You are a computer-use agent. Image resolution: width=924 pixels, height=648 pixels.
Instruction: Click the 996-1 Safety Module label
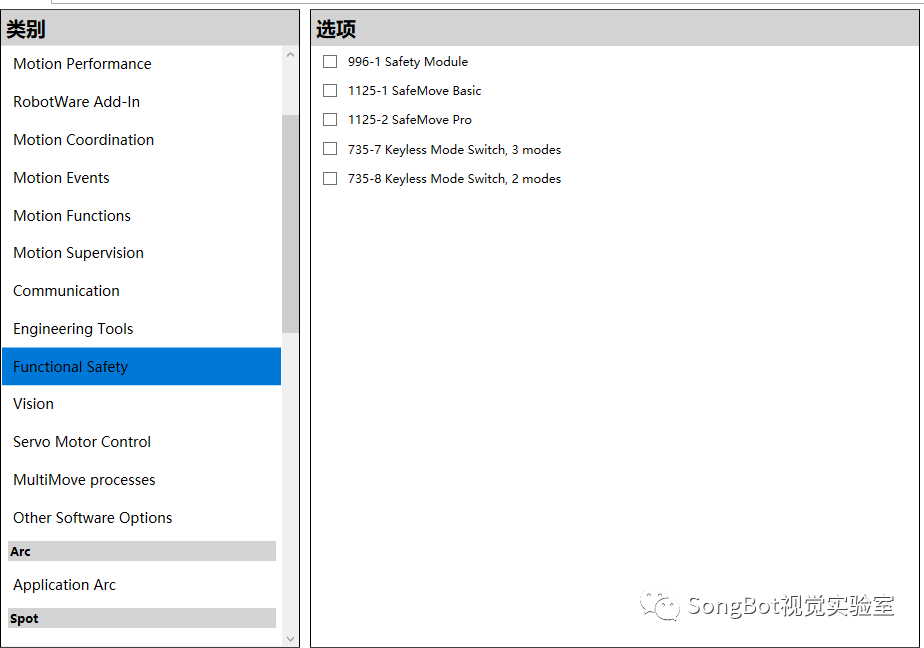pyautogui.click(x=408, y=61)
